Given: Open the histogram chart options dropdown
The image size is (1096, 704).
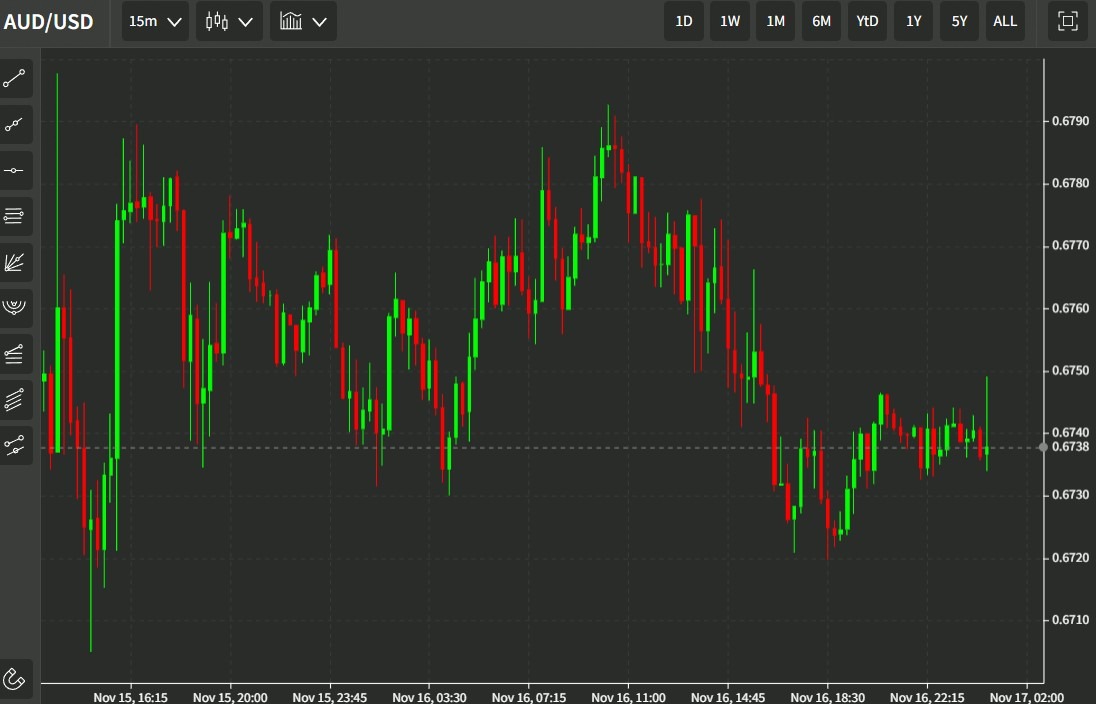Looking at the screenshot, I should [303, 21].
